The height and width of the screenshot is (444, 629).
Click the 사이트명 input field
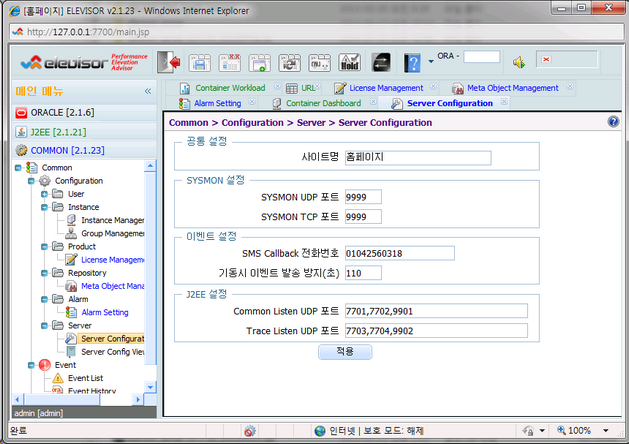pos(418,158)
